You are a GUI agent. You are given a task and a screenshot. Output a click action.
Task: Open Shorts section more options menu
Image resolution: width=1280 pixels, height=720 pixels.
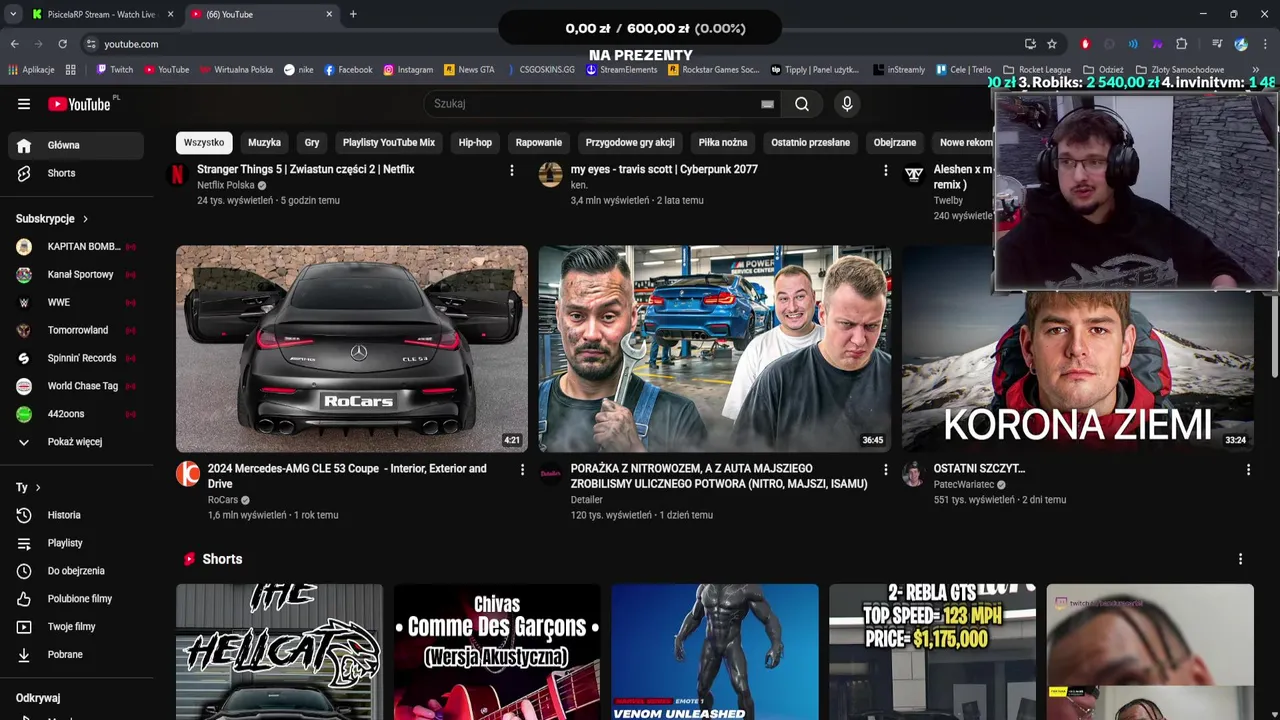pyautogui.click(x=1240, y=559)
